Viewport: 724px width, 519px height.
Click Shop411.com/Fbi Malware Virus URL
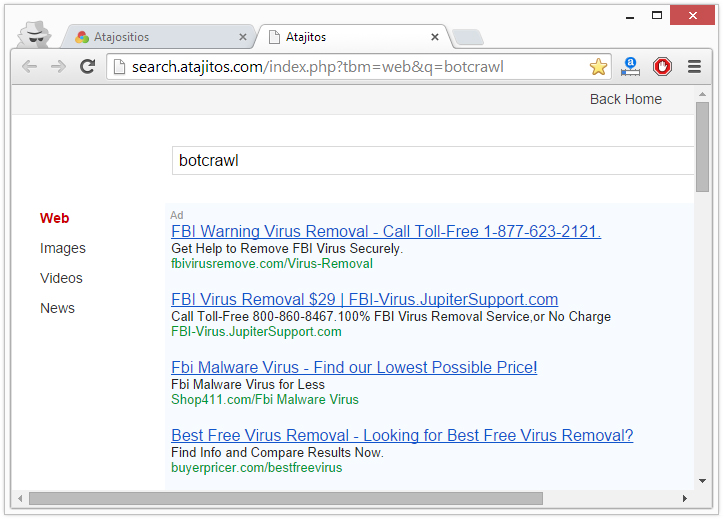[265, 399]
